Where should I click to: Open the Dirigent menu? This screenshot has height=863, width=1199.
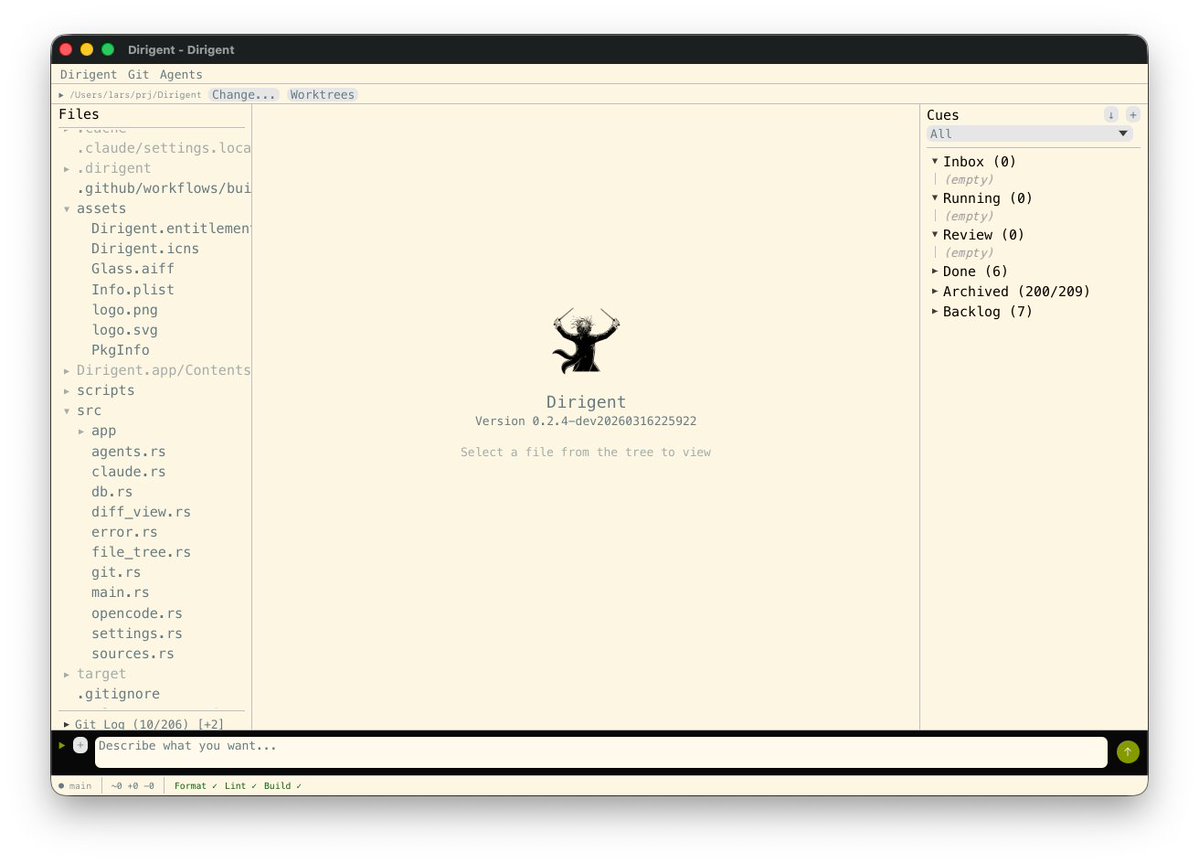tap(89, 74)
